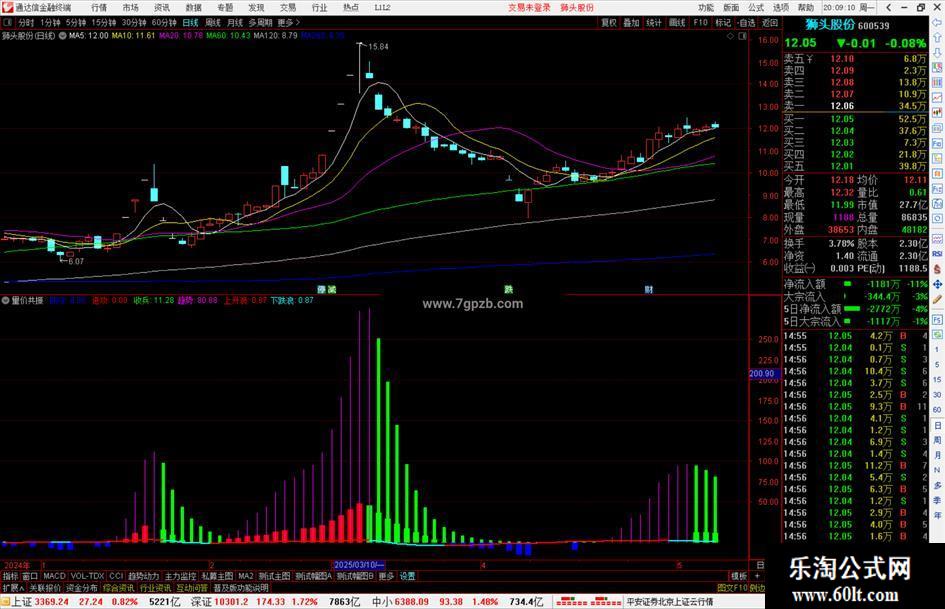Click the round icon beside 量价共振 indicator

click(5, 300)
